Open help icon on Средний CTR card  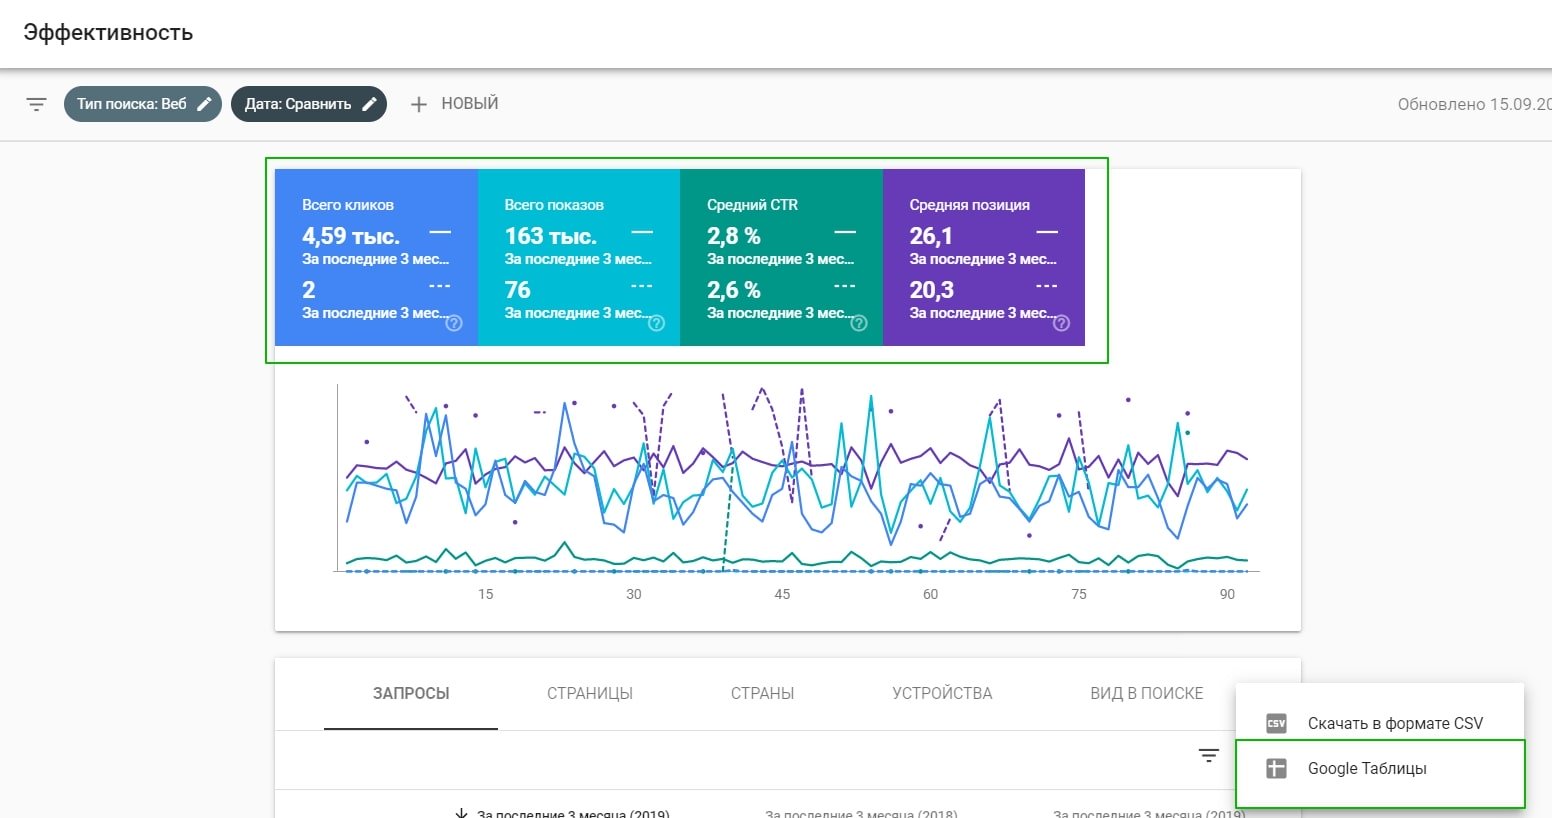point(859,323)
